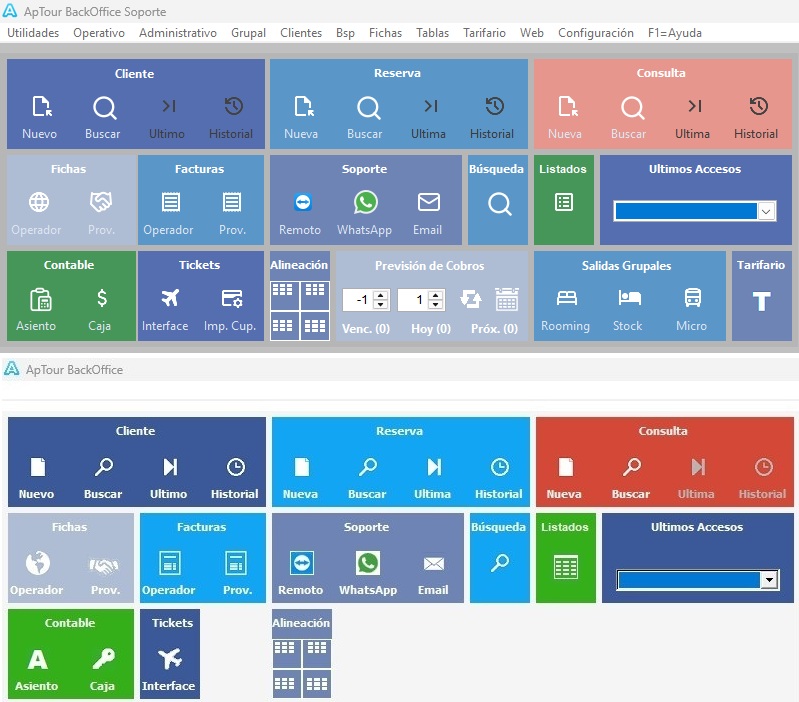Open Asiento contable in top window

point(37,310)
